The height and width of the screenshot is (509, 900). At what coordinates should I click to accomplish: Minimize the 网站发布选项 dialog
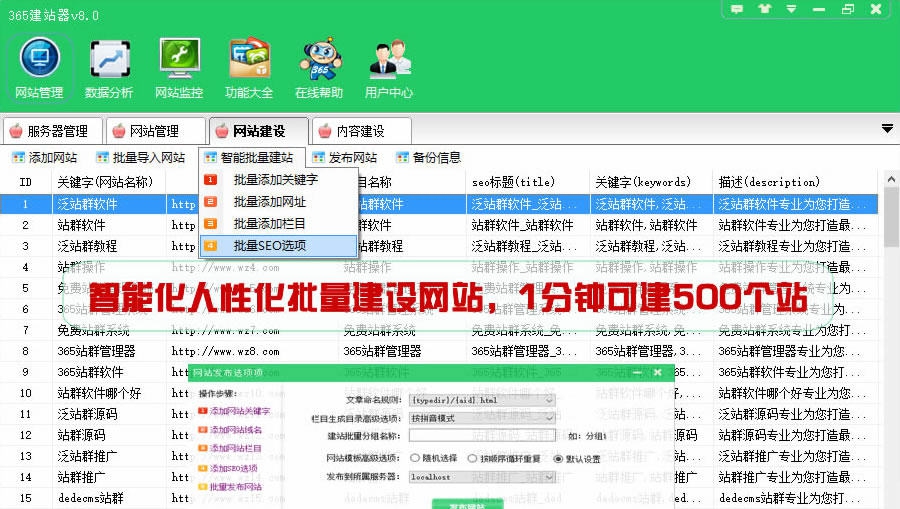point(637,372)
